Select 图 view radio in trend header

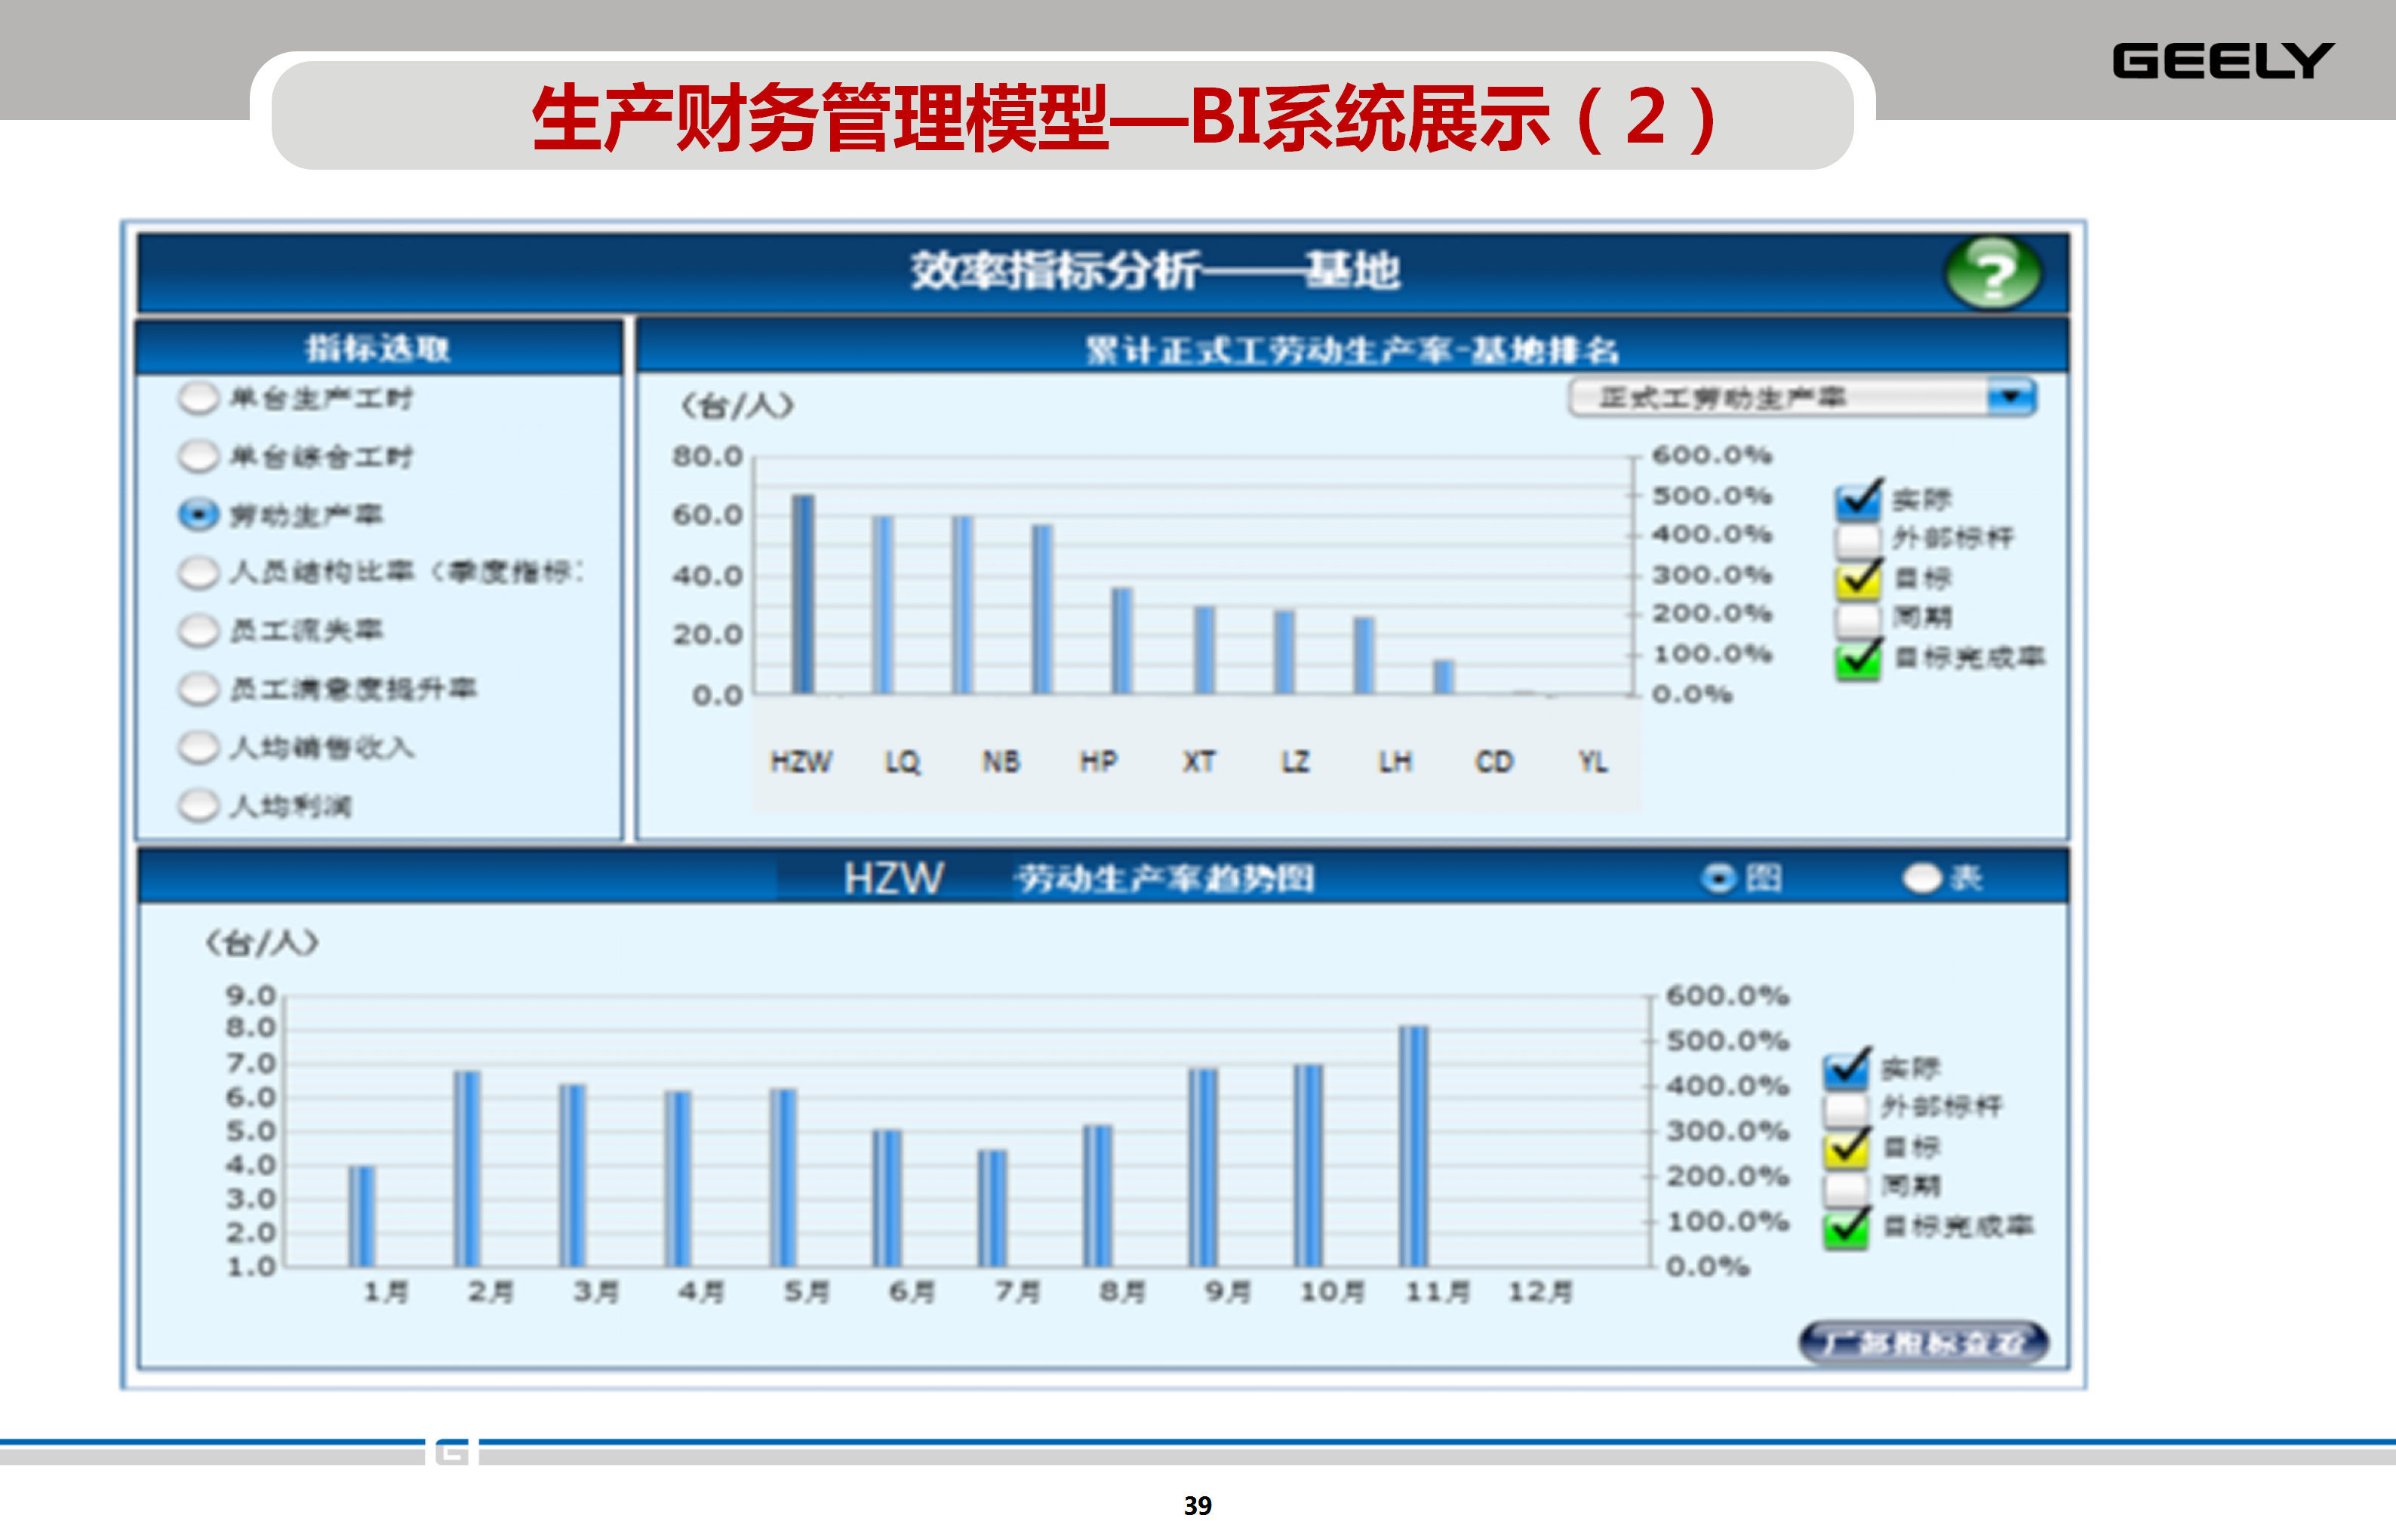pos(1719,878)
